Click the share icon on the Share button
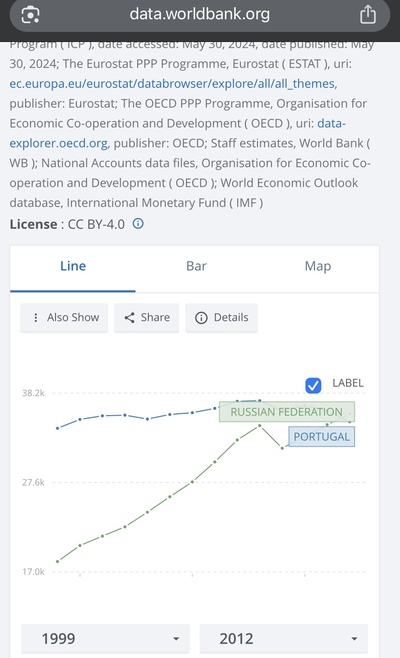The width and height of the screenshot is (400, 658). (x=129, y=318)
